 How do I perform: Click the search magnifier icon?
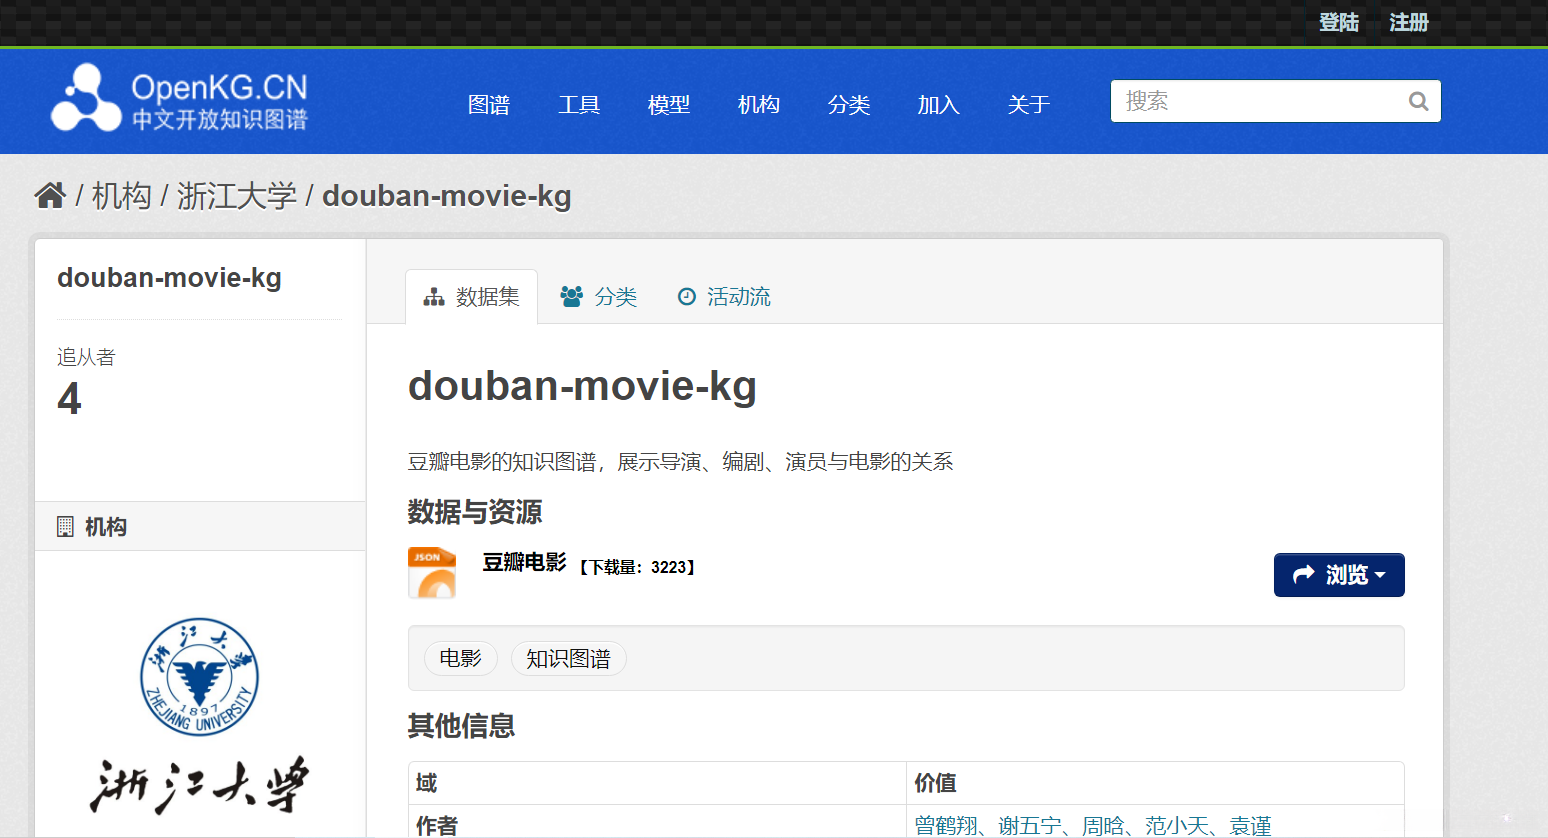(1418, 101)
